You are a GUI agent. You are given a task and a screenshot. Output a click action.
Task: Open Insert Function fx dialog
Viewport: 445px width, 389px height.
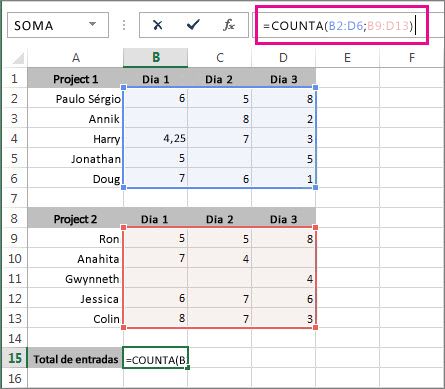click(229, 25)
